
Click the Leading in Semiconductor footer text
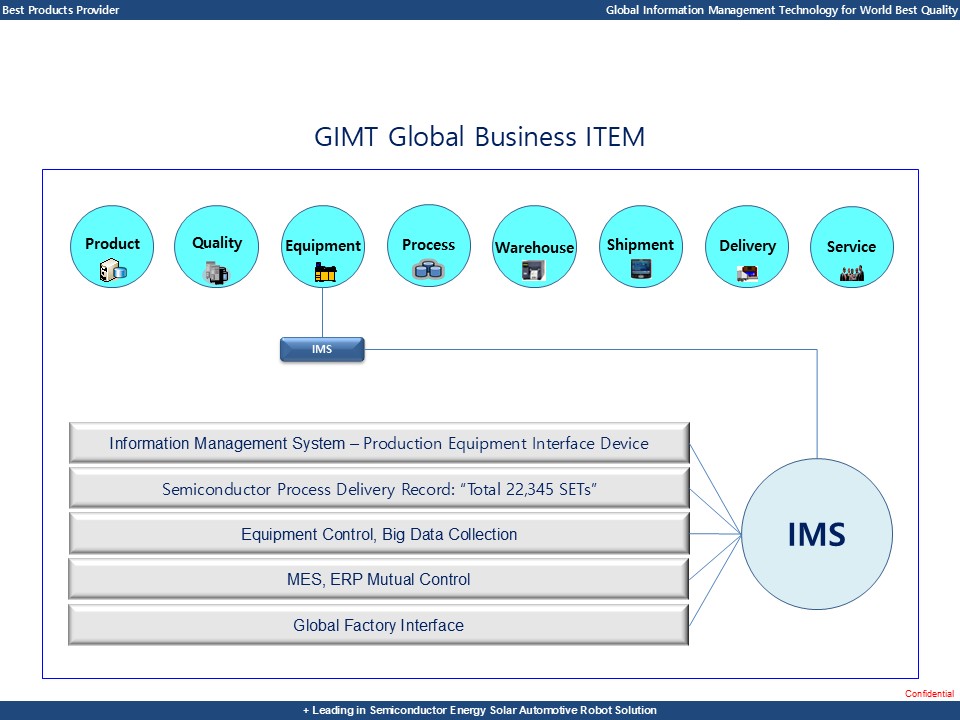point(480,710)
